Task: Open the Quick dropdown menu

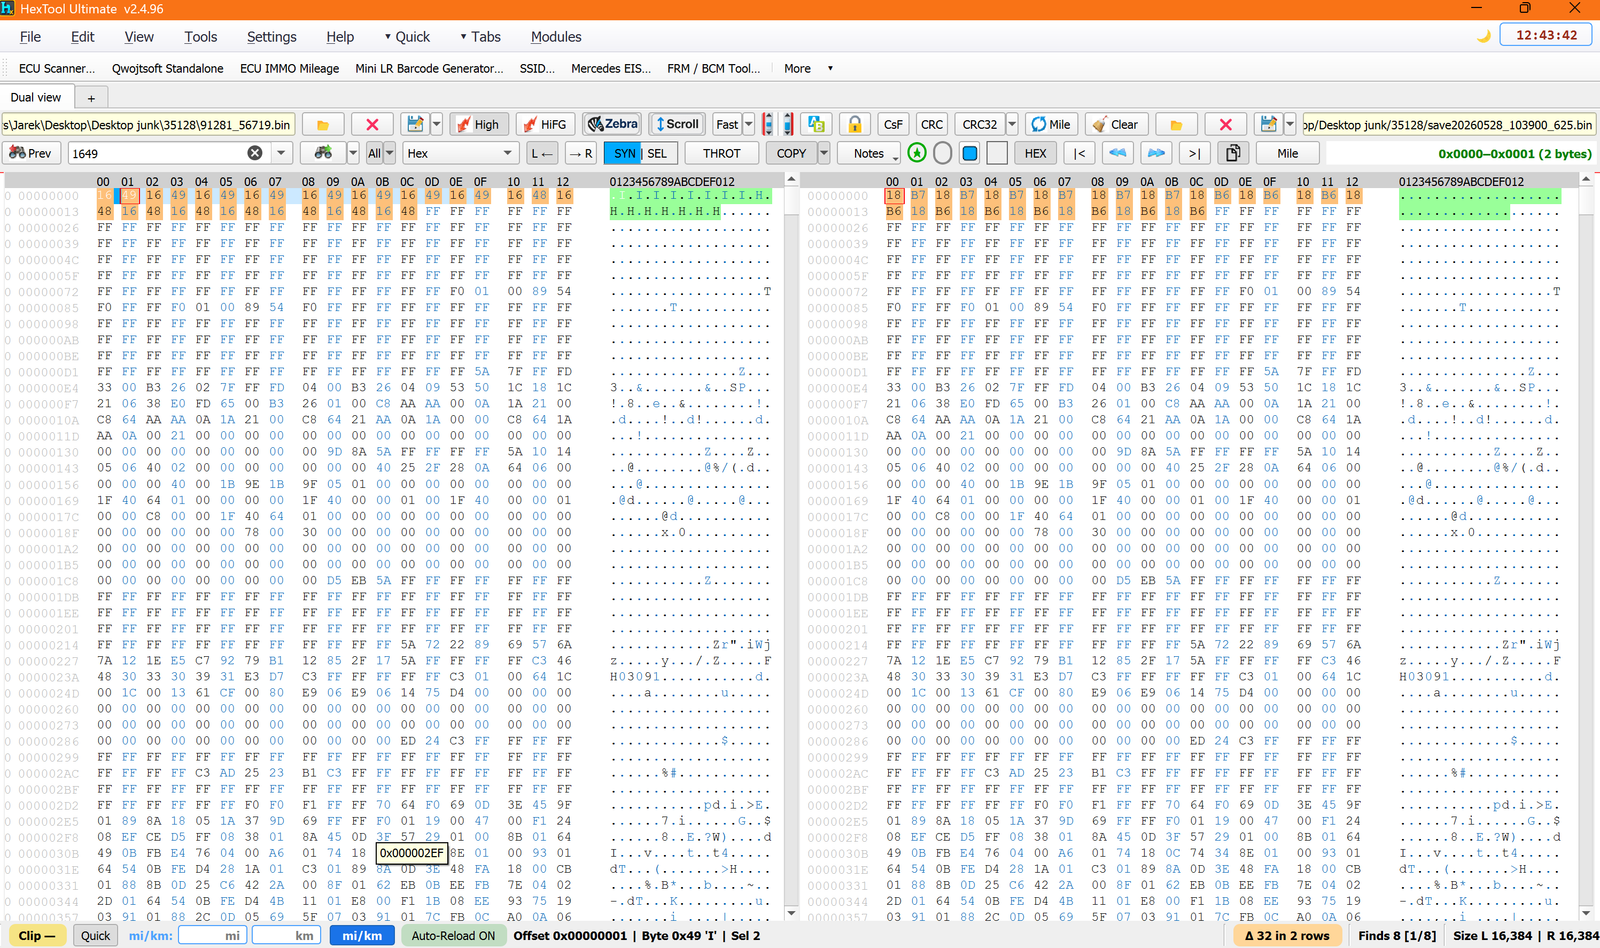Action: [x=408, y=37]
